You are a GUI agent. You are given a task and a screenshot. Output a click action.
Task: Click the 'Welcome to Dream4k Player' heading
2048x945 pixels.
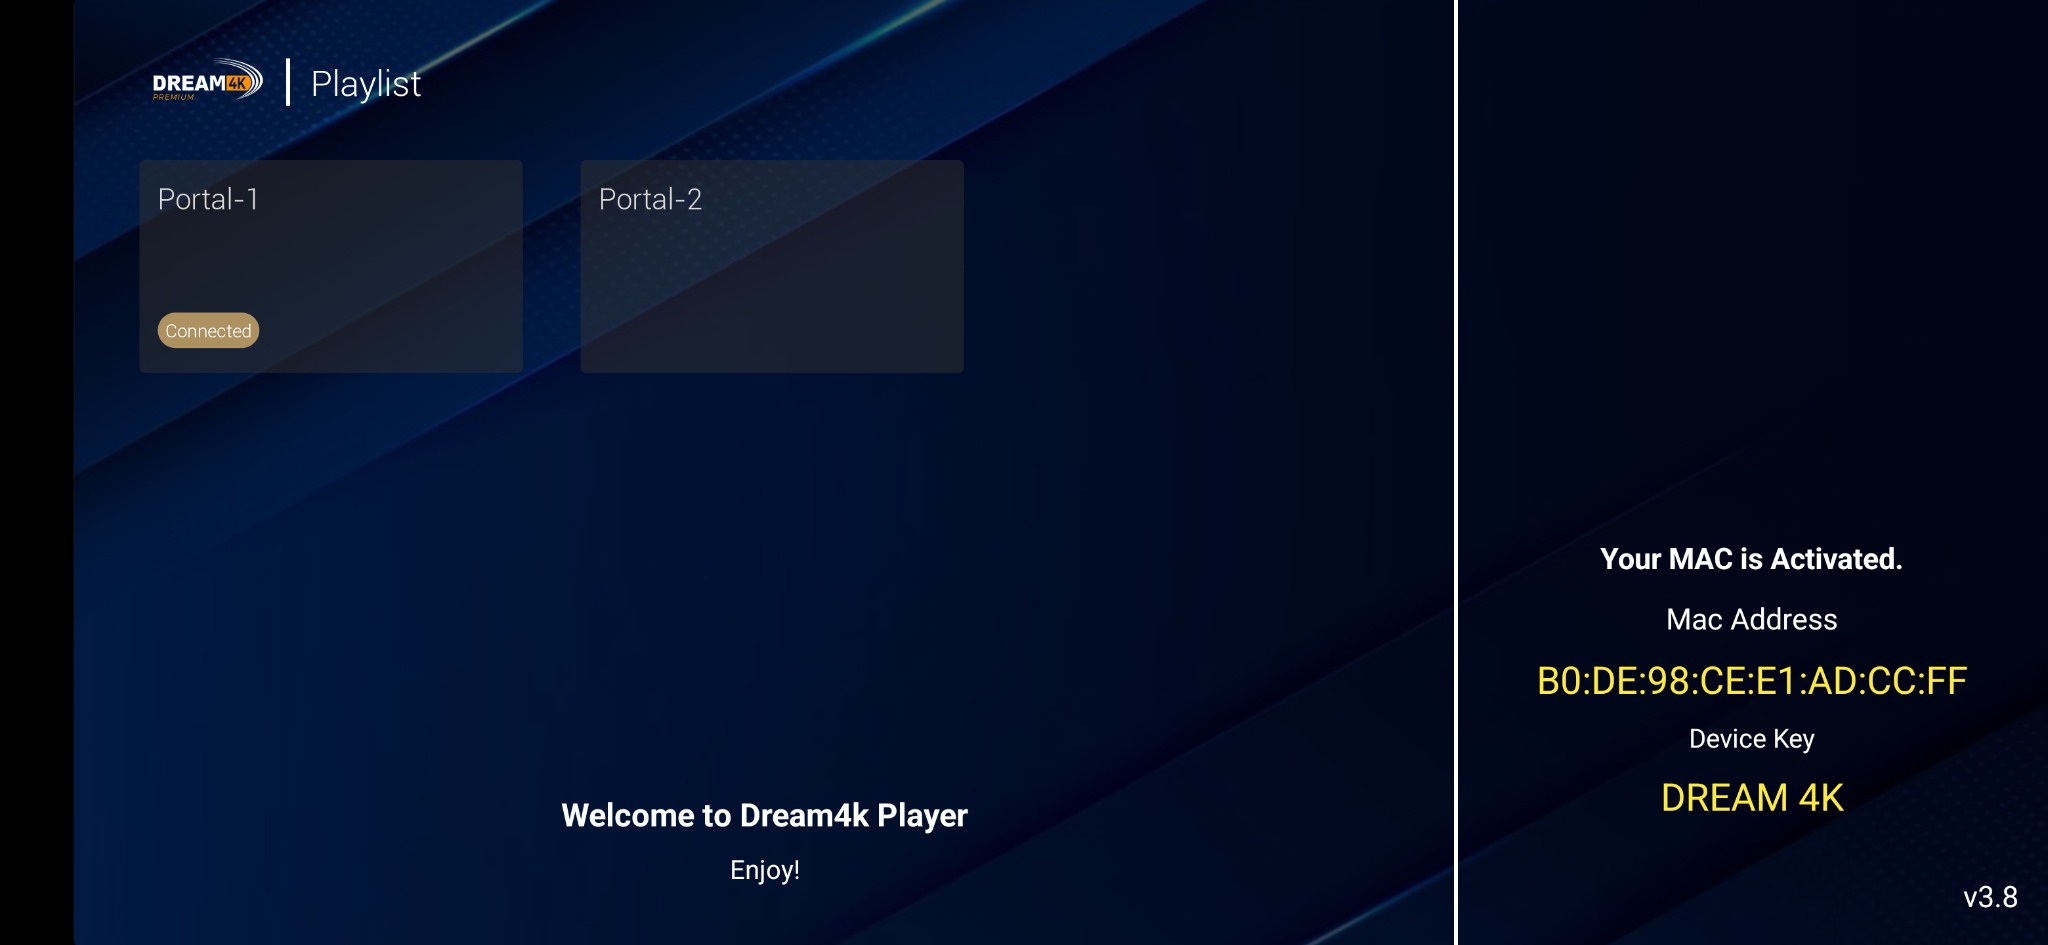tap(765, 816)
